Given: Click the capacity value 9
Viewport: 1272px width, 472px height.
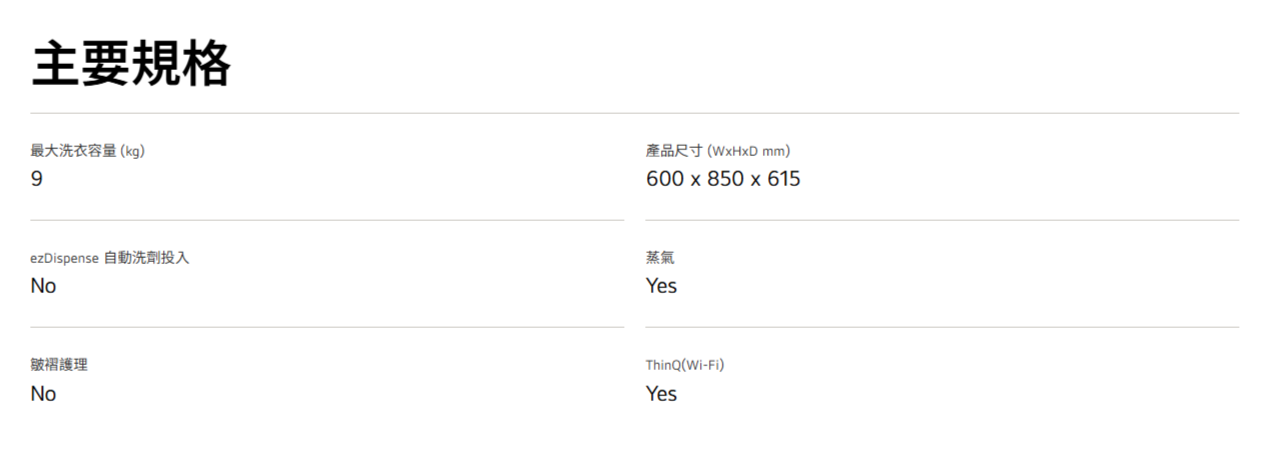Looking at the screenshot, I should [37, 179].
